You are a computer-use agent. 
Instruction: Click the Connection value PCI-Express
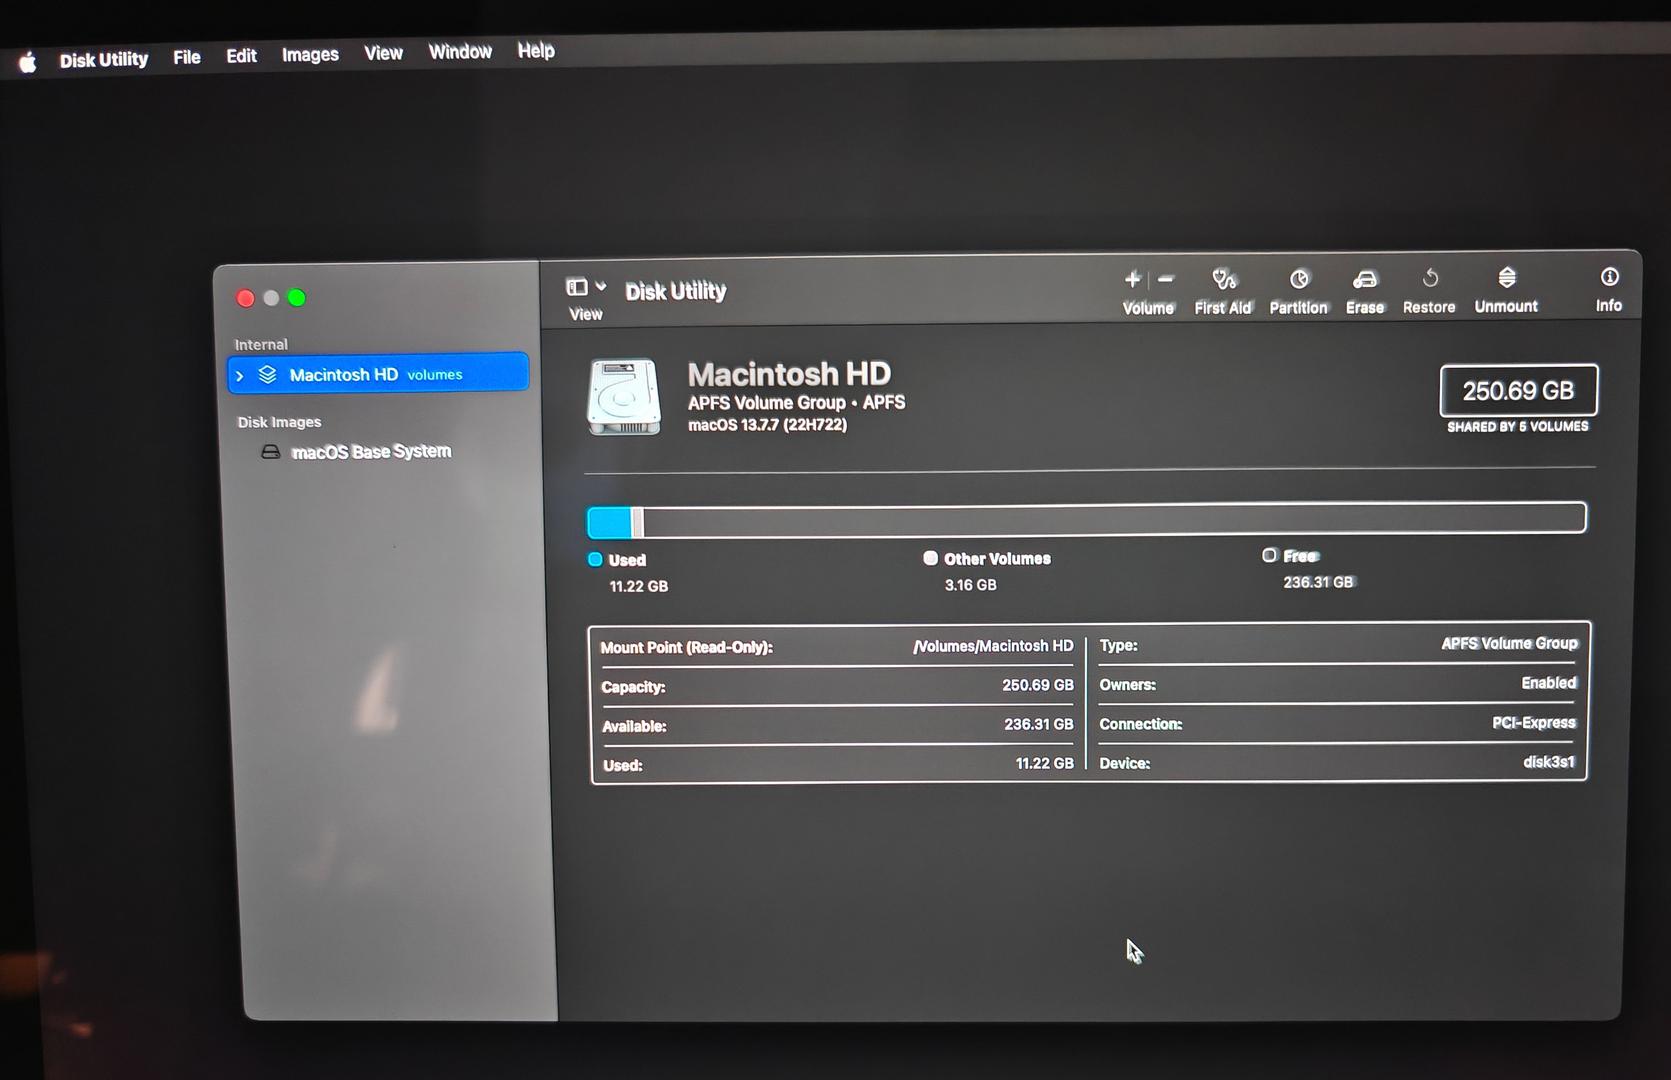click(1534, 722)
